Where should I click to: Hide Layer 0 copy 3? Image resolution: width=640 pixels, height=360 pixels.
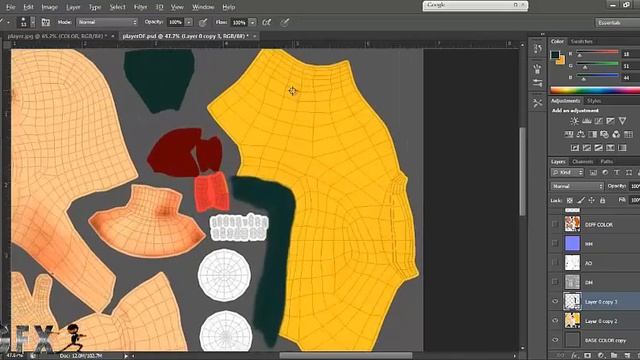coord(555,301)
